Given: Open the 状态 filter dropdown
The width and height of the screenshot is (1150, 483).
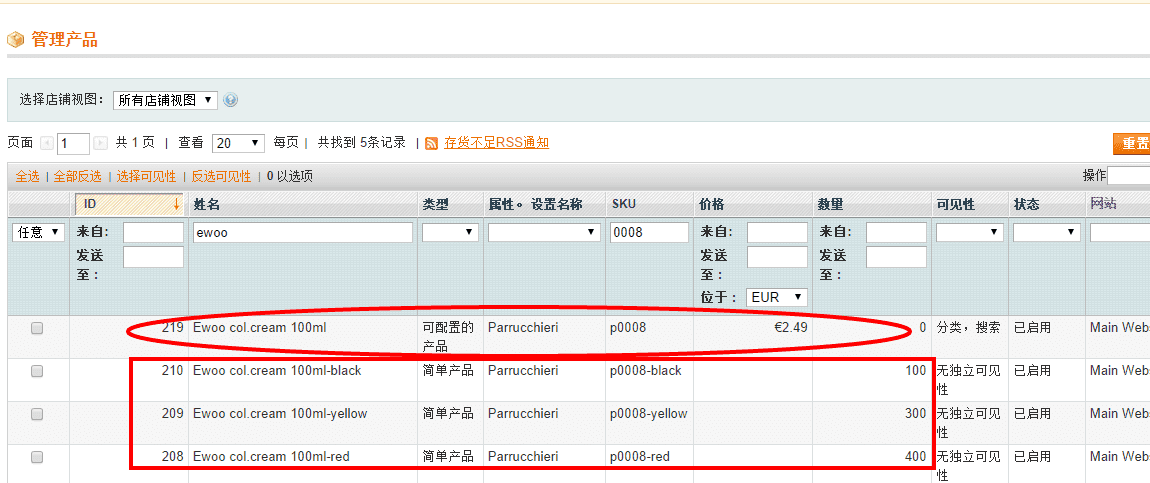Looking at the screenshot, I should [1047, 232].
